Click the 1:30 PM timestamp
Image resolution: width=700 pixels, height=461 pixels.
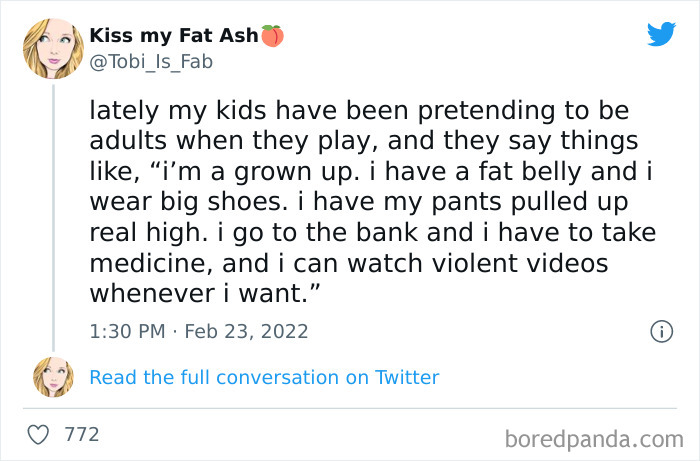[127, 331]
